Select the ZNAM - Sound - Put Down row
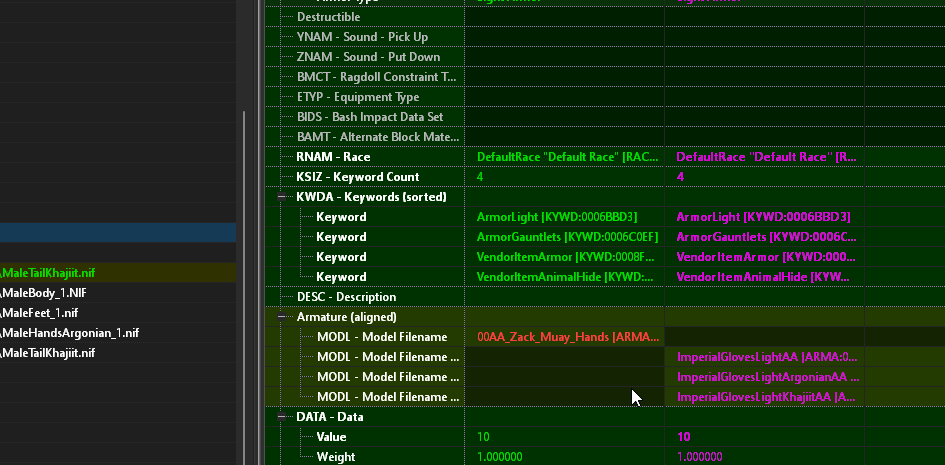 coord(368,57)
